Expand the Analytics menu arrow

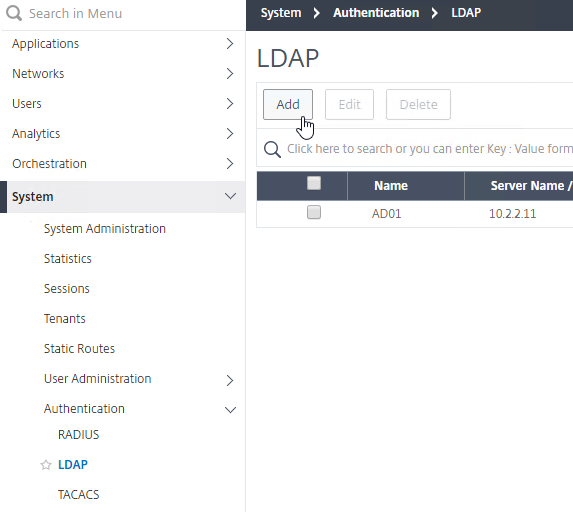pyautogui.click(x=229, y=133)
